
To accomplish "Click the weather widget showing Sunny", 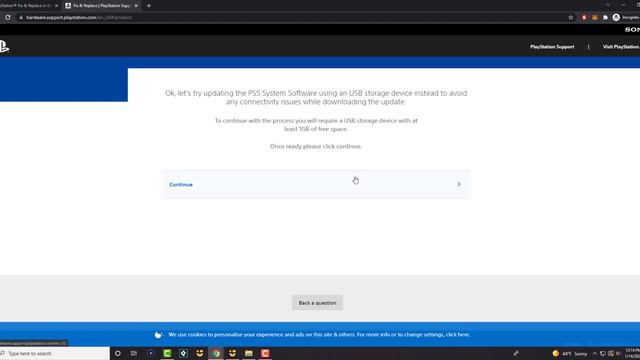I will click(570, 353).
